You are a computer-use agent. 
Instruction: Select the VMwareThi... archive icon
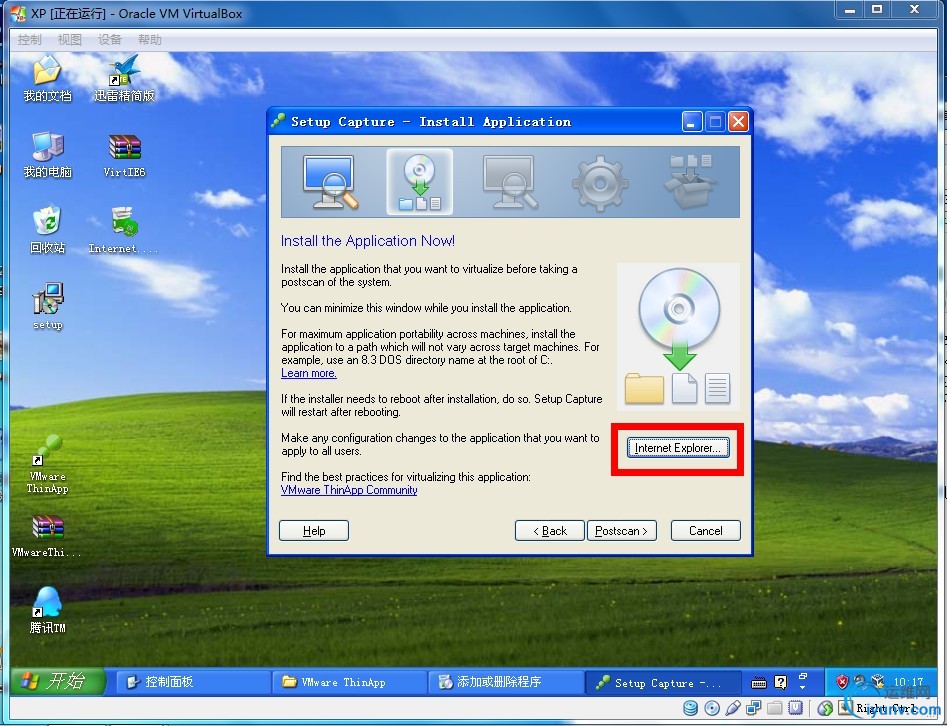point(47,536)
